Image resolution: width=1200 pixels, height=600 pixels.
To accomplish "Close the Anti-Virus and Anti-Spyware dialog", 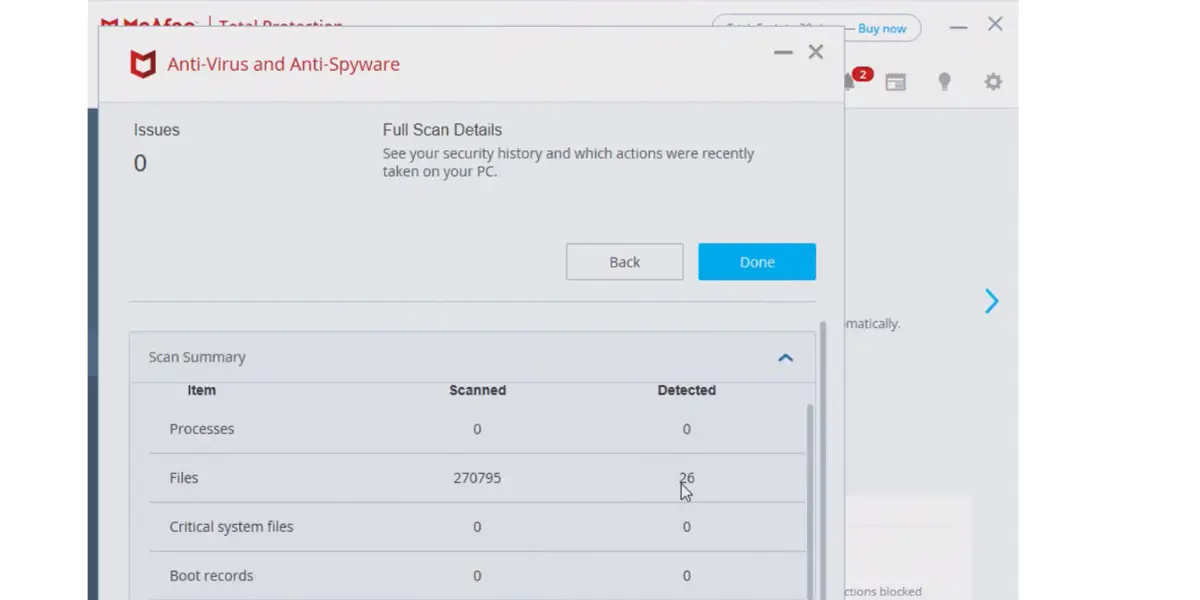I will coord(816,52).
